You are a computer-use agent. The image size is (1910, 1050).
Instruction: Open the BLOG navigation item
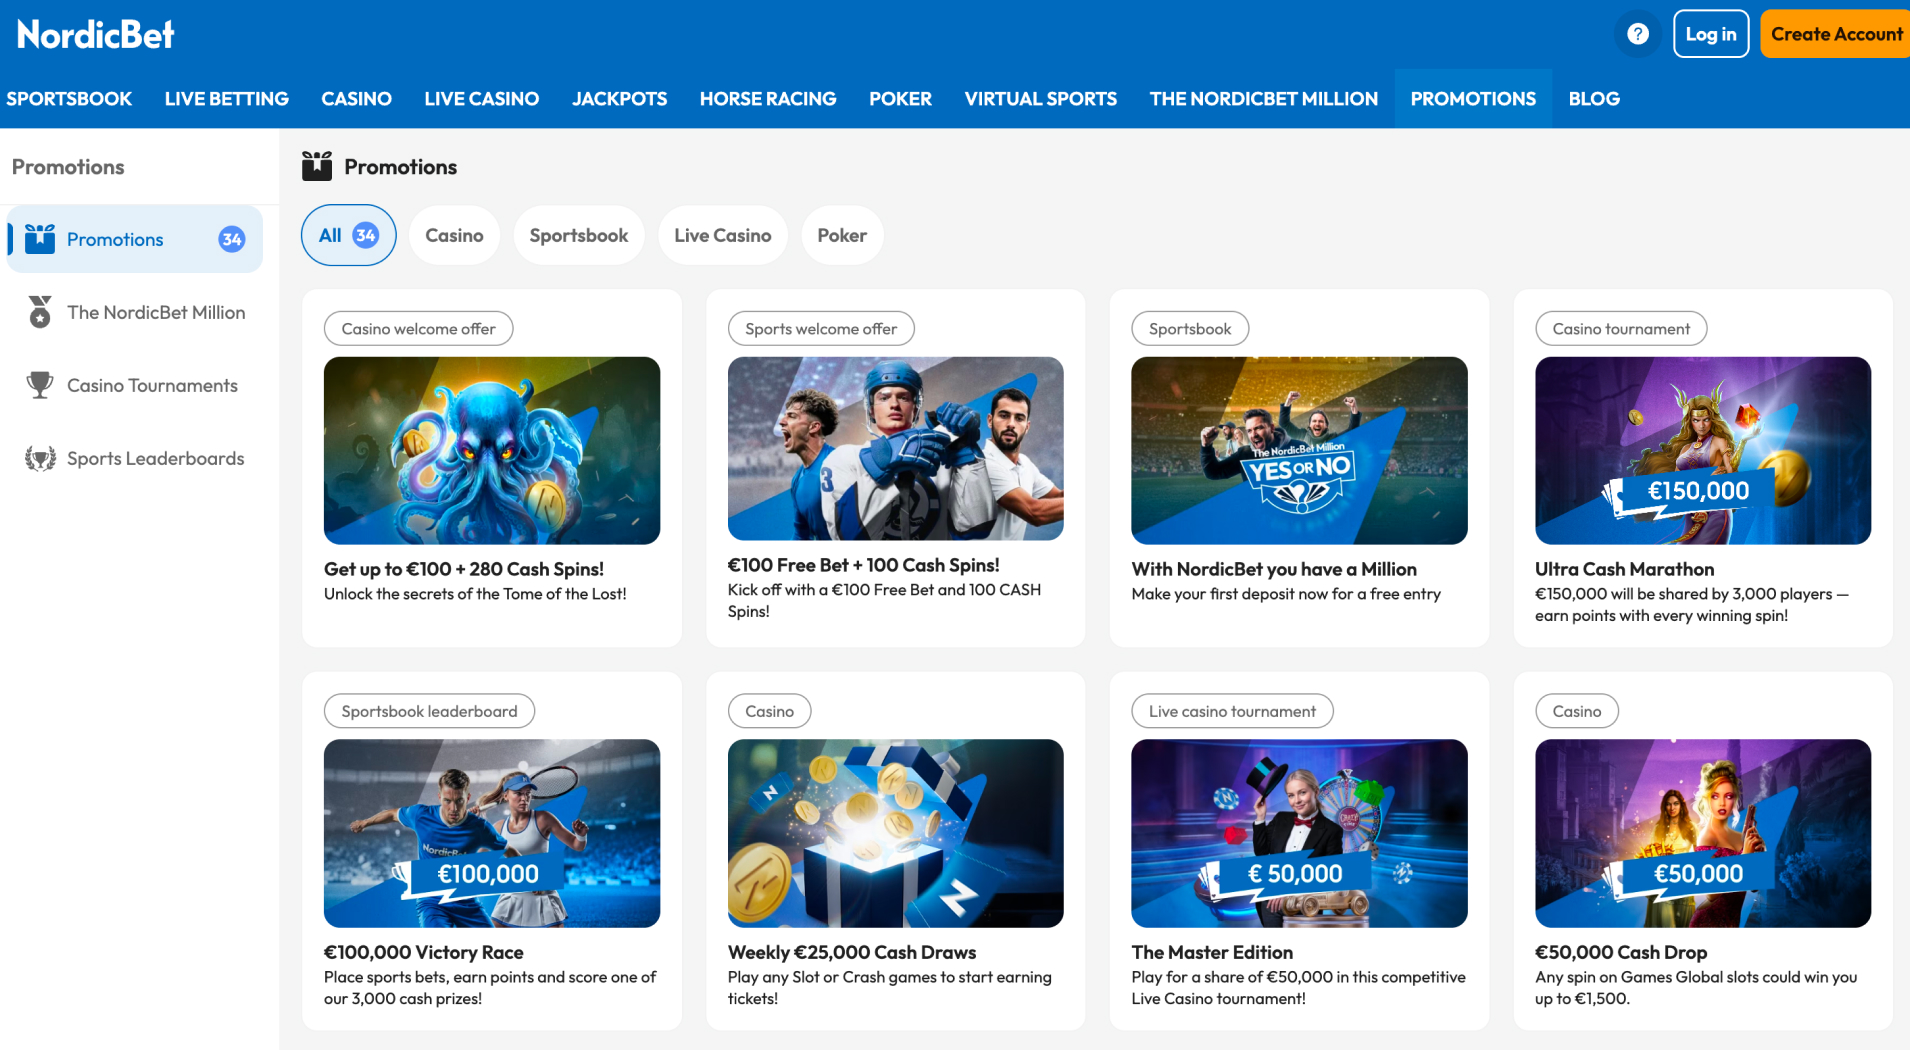click(x=1594, y=99)
